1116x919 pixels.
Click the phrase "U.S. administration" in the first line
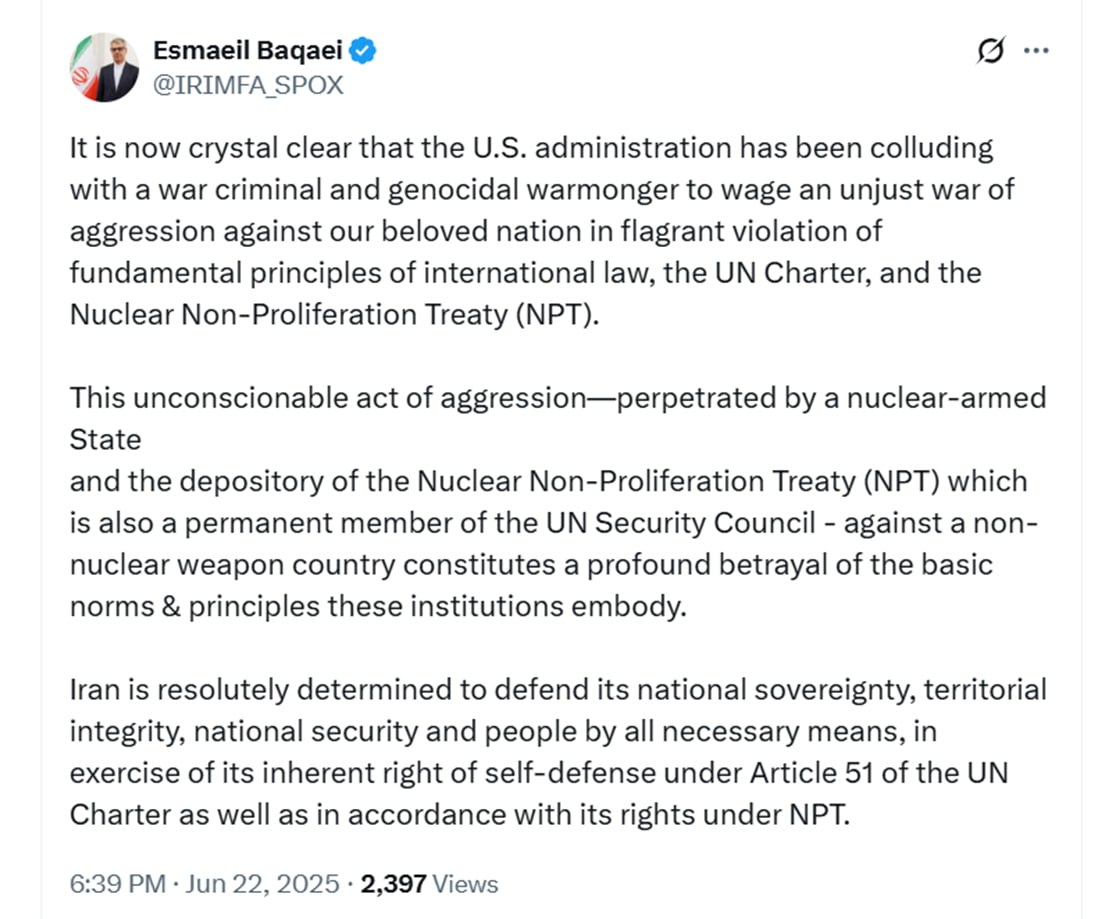click(602, 148)
